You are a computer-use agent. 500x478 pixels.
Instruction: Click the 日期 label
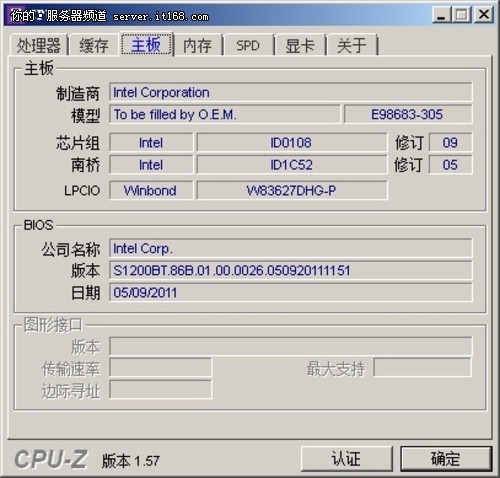tap(85, 293)
